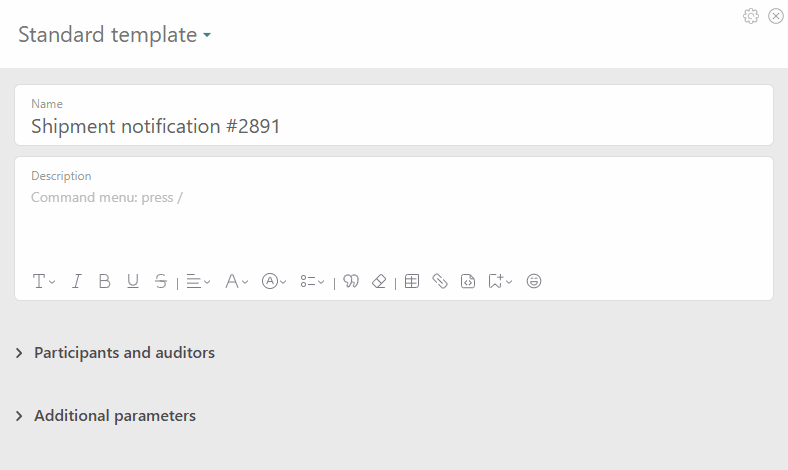Attach a file with the paperclip icon
788x470 pixels.
tap(440, 282)
